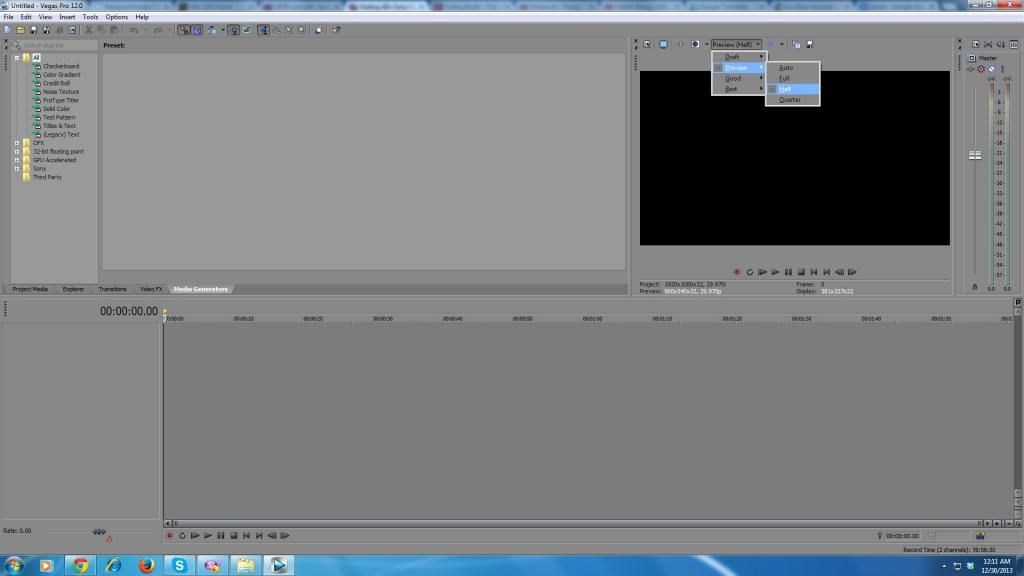1024x576 pixels.
Task: Expand the Sony folder
Action: tap(17, 168)
